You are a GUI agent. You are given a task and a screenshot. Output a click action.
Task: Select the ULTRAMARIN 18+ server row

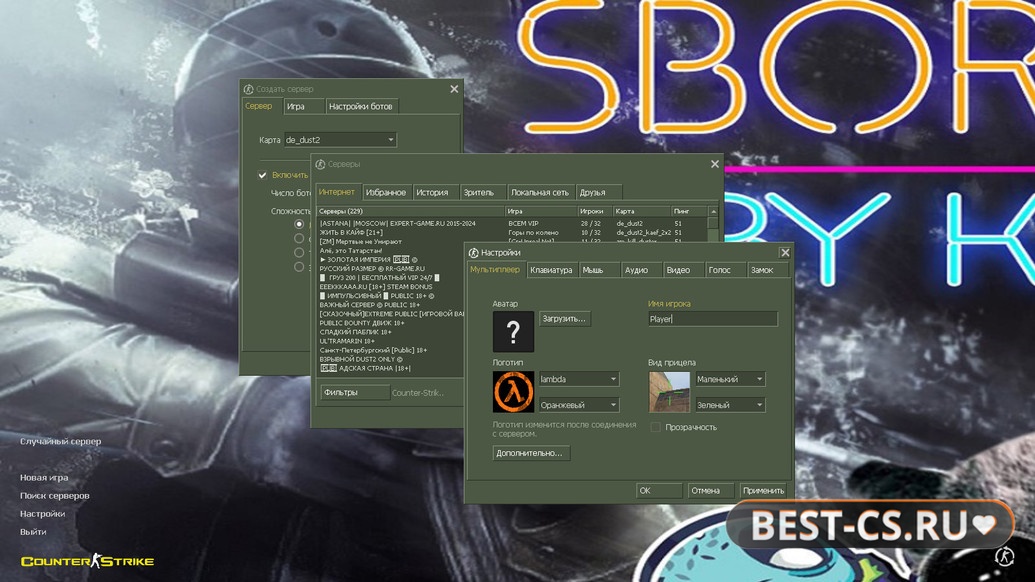(391, 341)
